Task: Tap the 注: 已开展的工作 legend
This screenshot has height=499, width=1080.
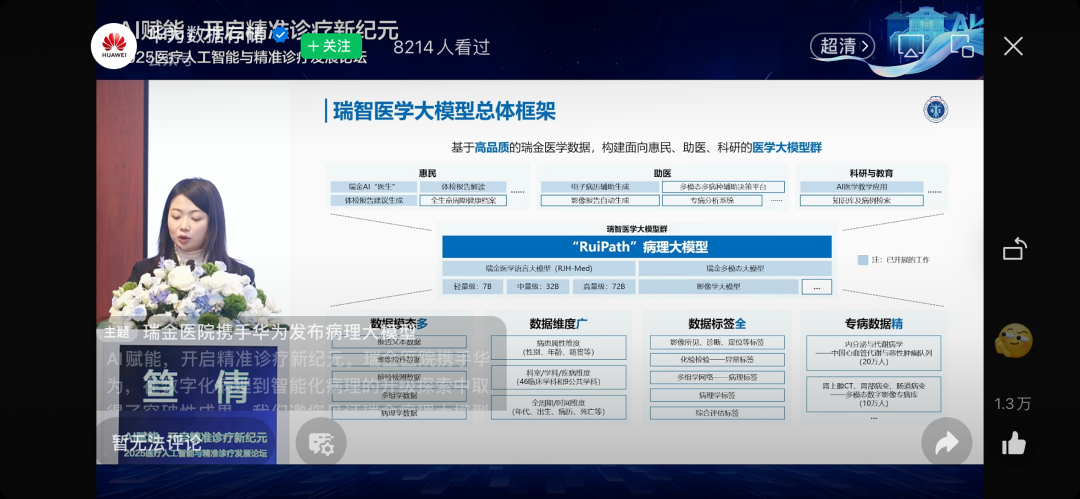Action: [x=893, y=260]
